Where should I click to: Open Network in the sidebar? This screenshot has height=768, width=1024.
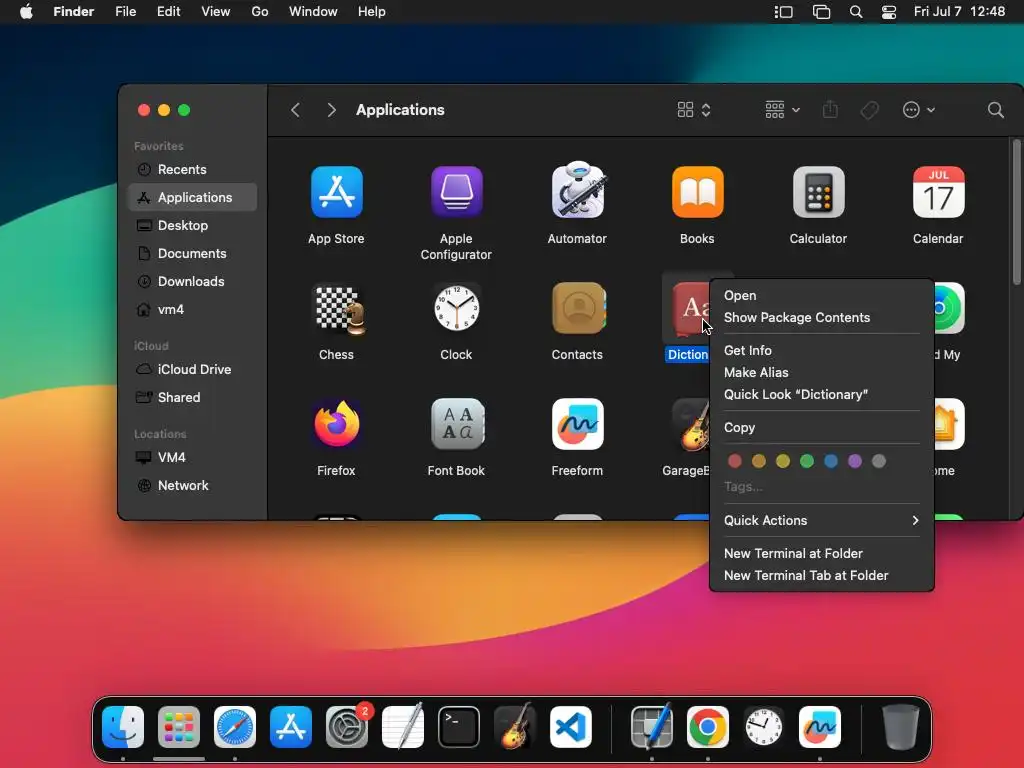193,485
